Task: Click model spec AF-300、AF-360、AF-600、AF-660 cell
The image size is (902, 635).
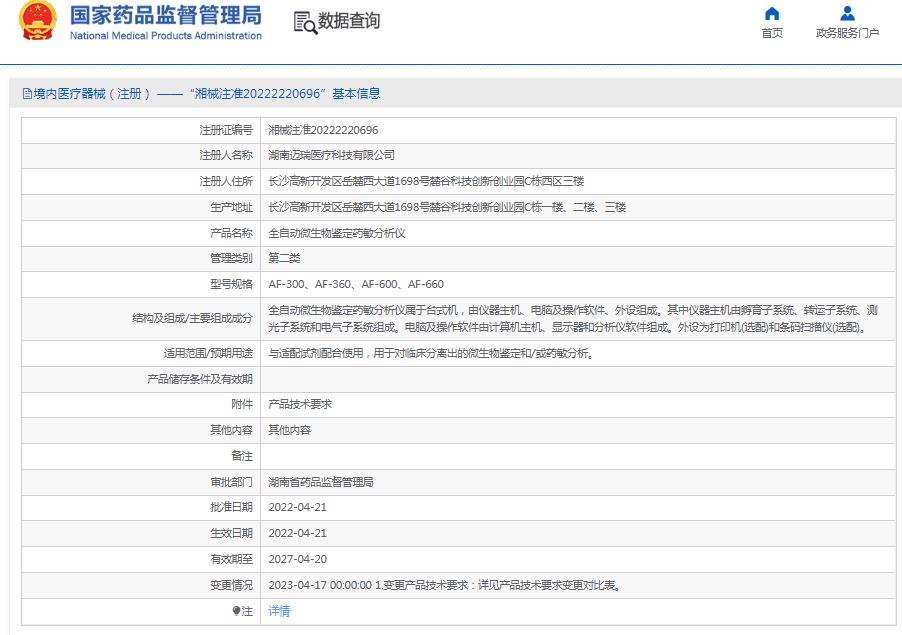Action: [x=356, y=284]
